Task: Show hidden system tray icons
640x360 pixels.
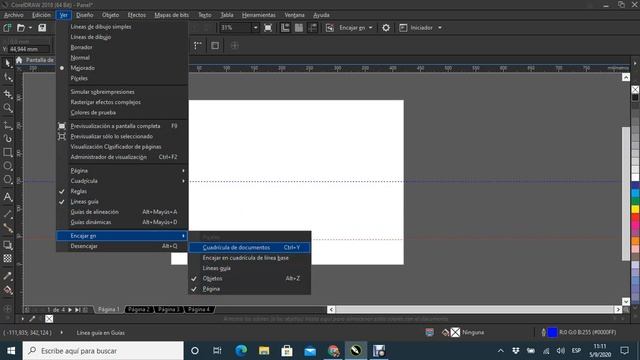Action: pyautogui.click(x=501, y=351)
